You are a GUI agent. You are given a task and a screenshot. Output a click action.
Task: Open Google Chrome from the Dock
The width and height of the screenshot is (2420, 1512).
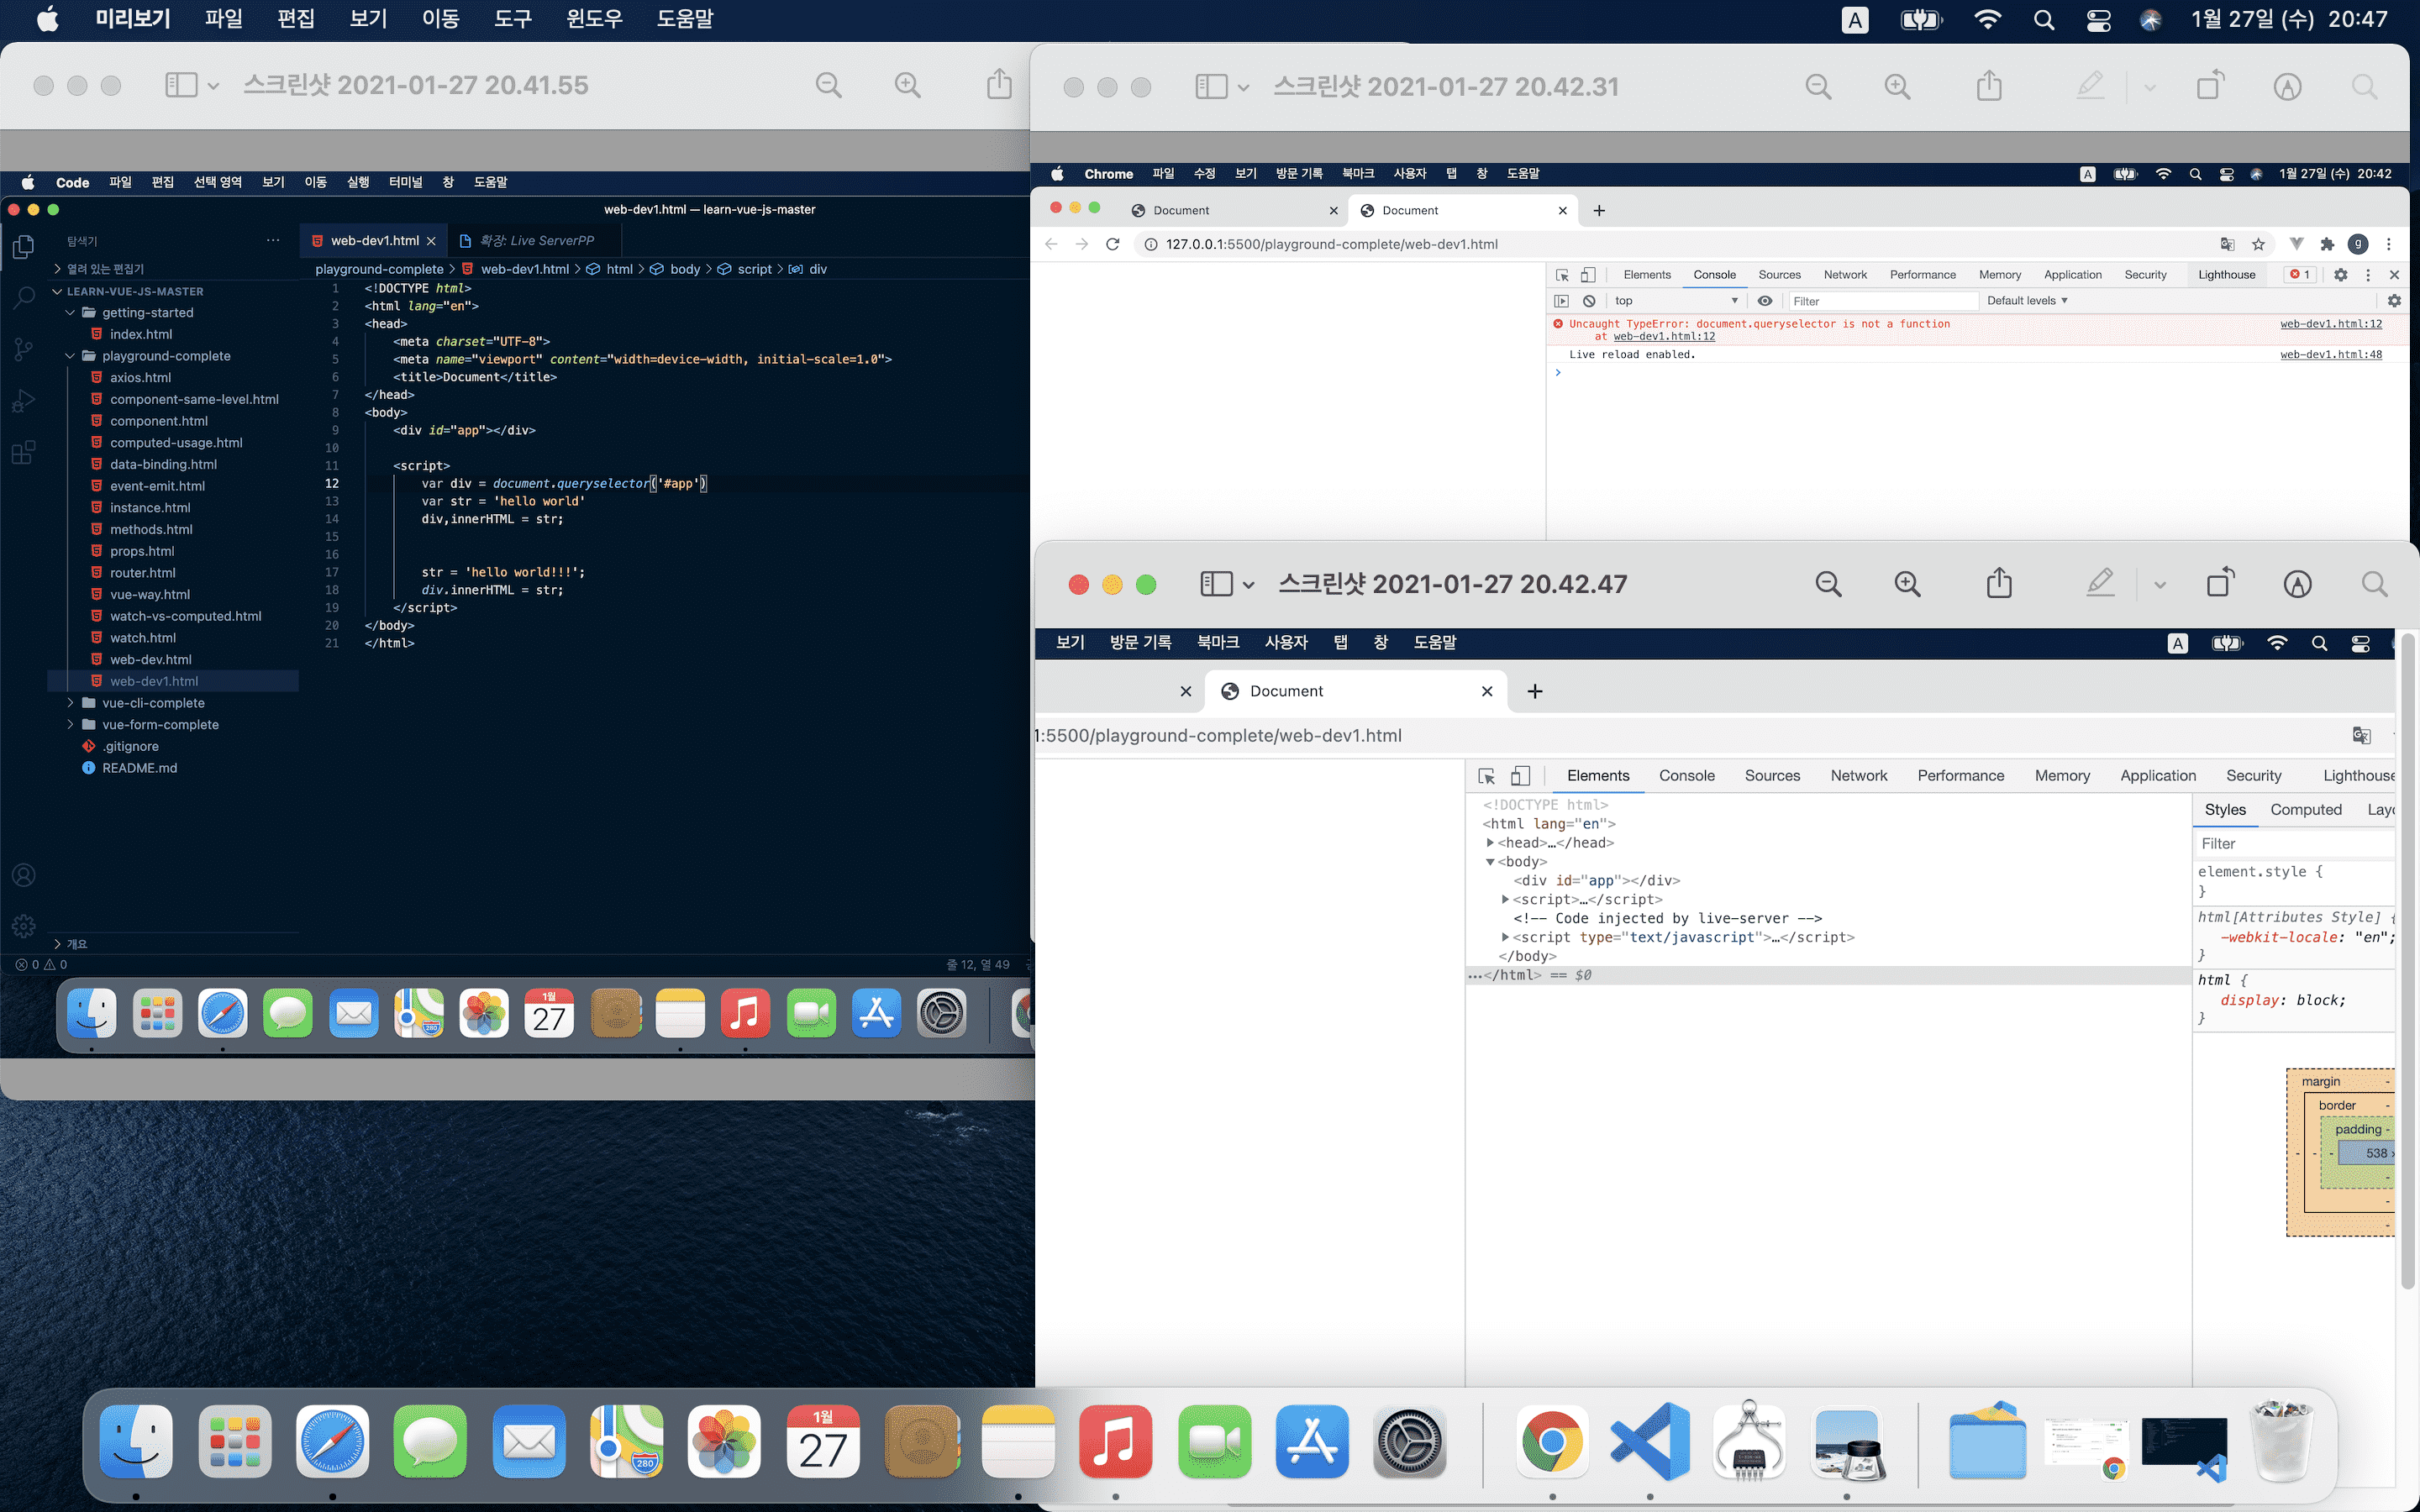coord(1552,1443)
